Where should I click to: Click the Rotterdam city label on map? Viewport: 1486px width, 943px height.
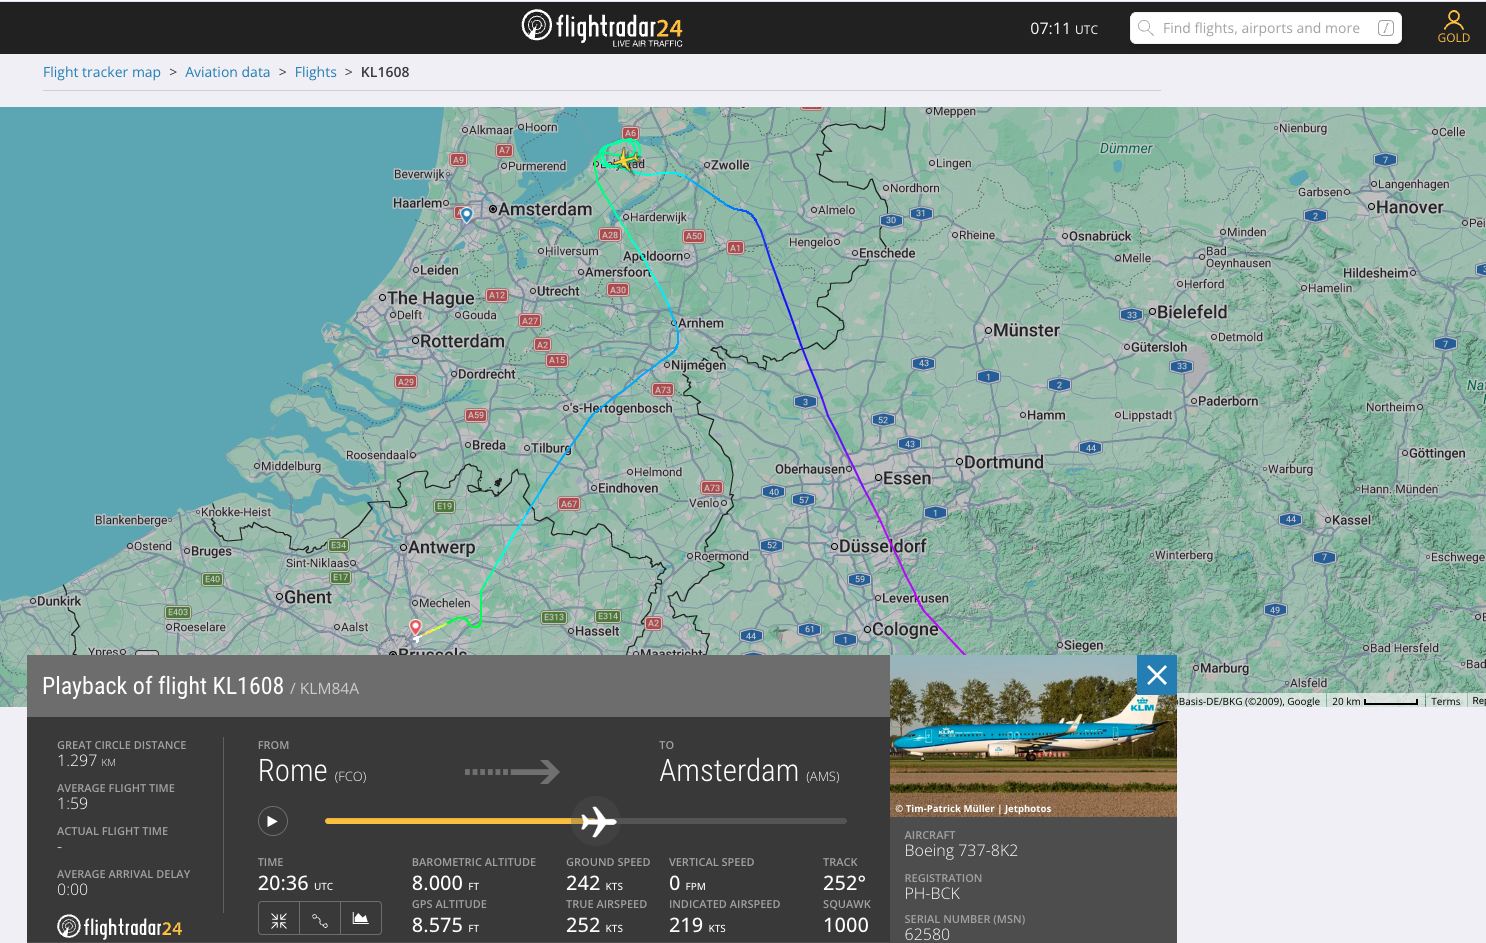click(462, 341)
